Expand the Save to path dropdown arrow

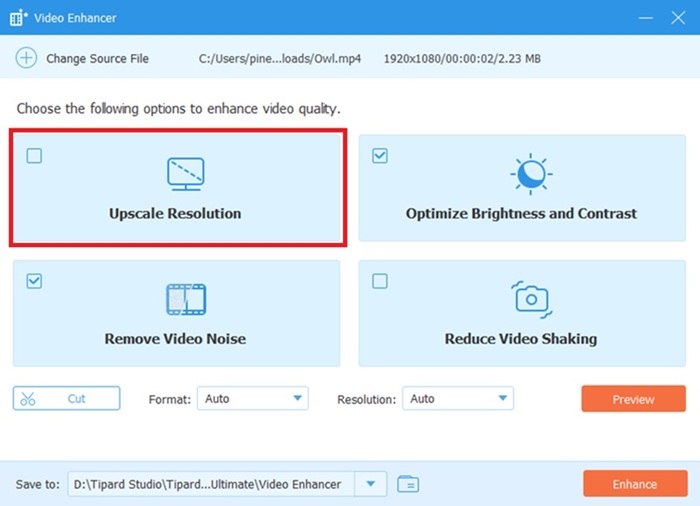[x=370, y=484]
